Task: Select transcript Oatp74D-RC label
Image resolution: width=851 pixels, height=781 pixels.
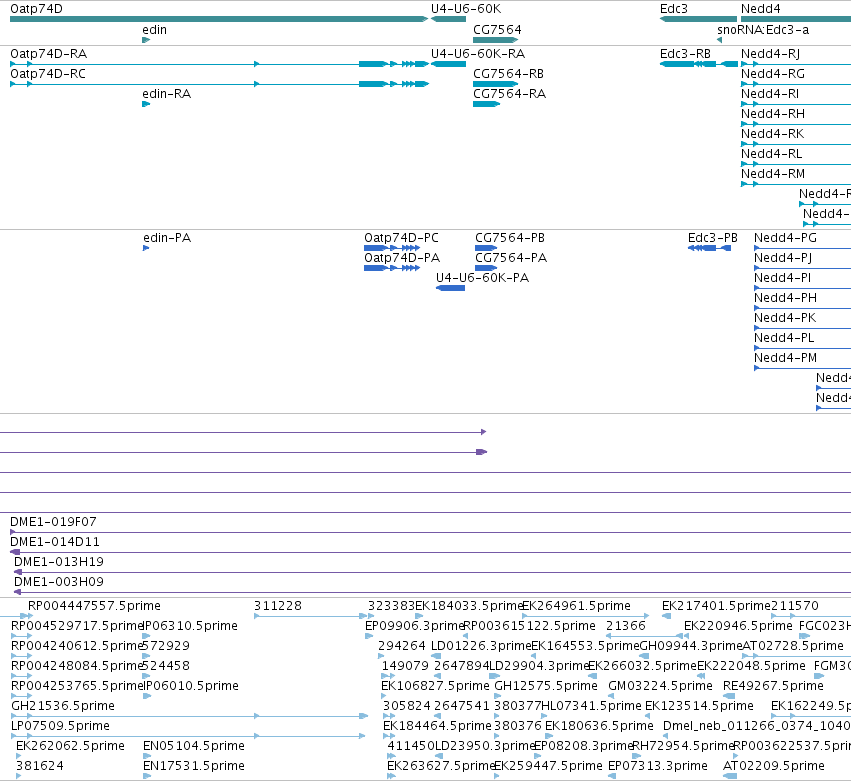Action: 48,74
